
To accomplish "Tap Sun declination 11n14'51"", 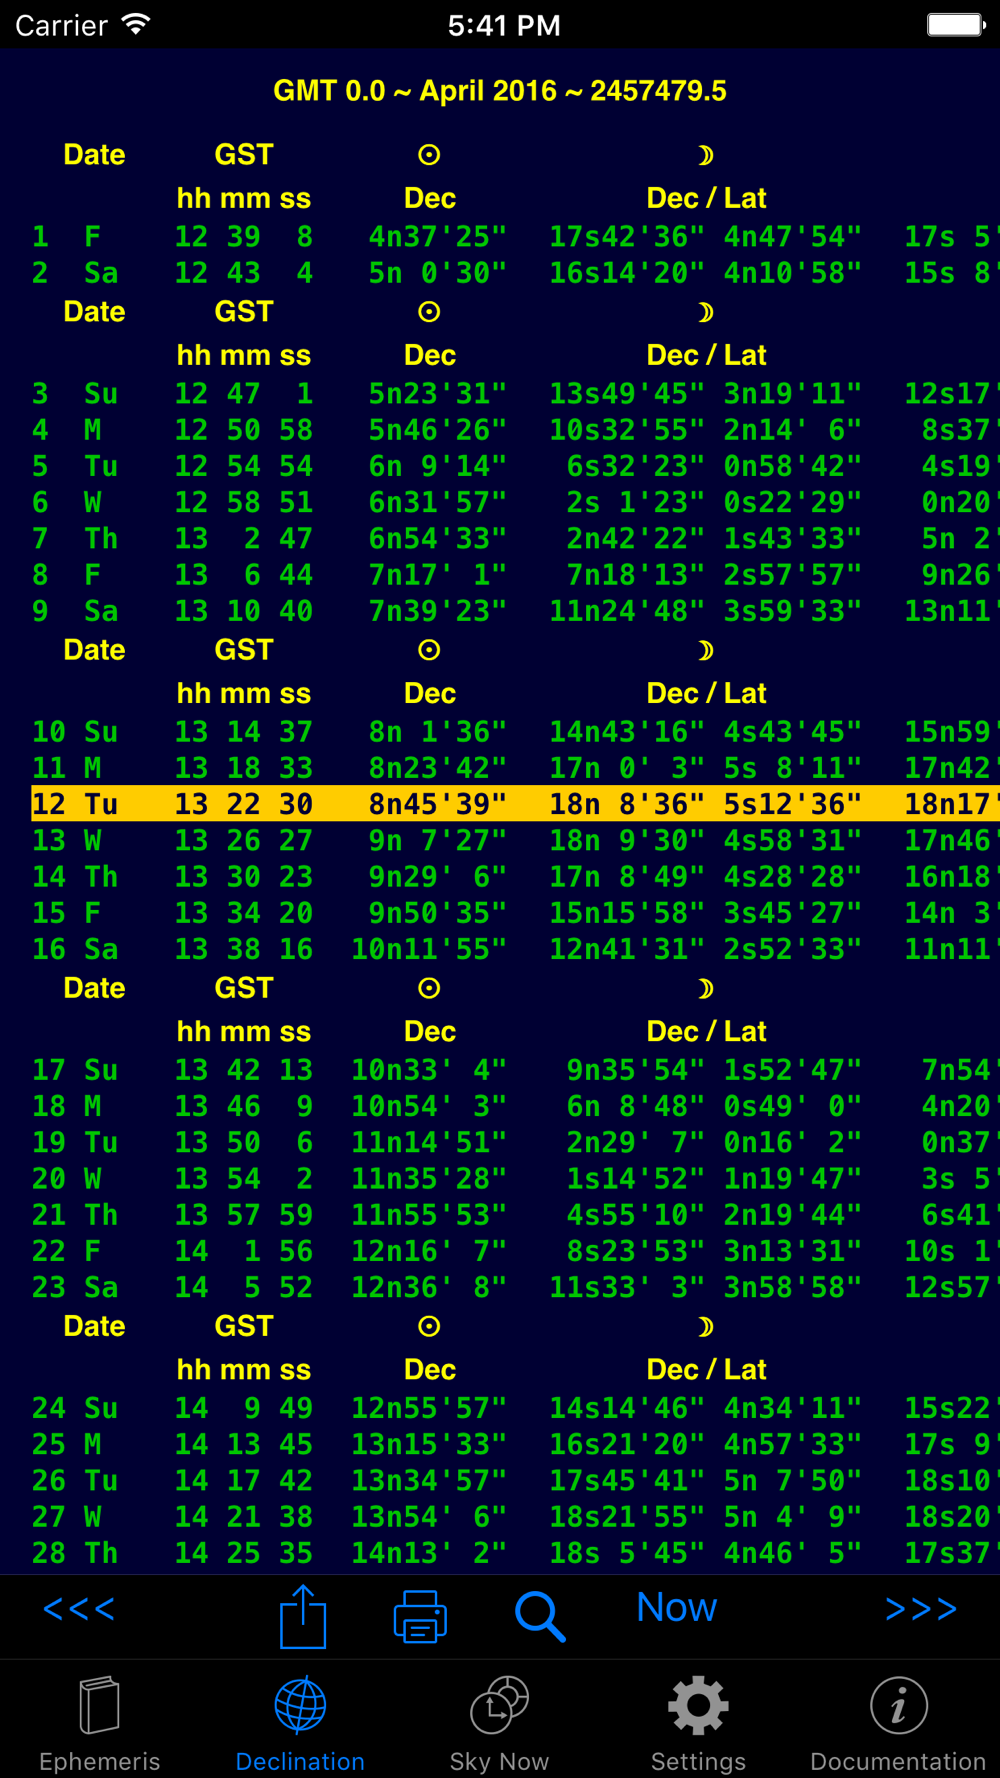I will [429, 1142].
